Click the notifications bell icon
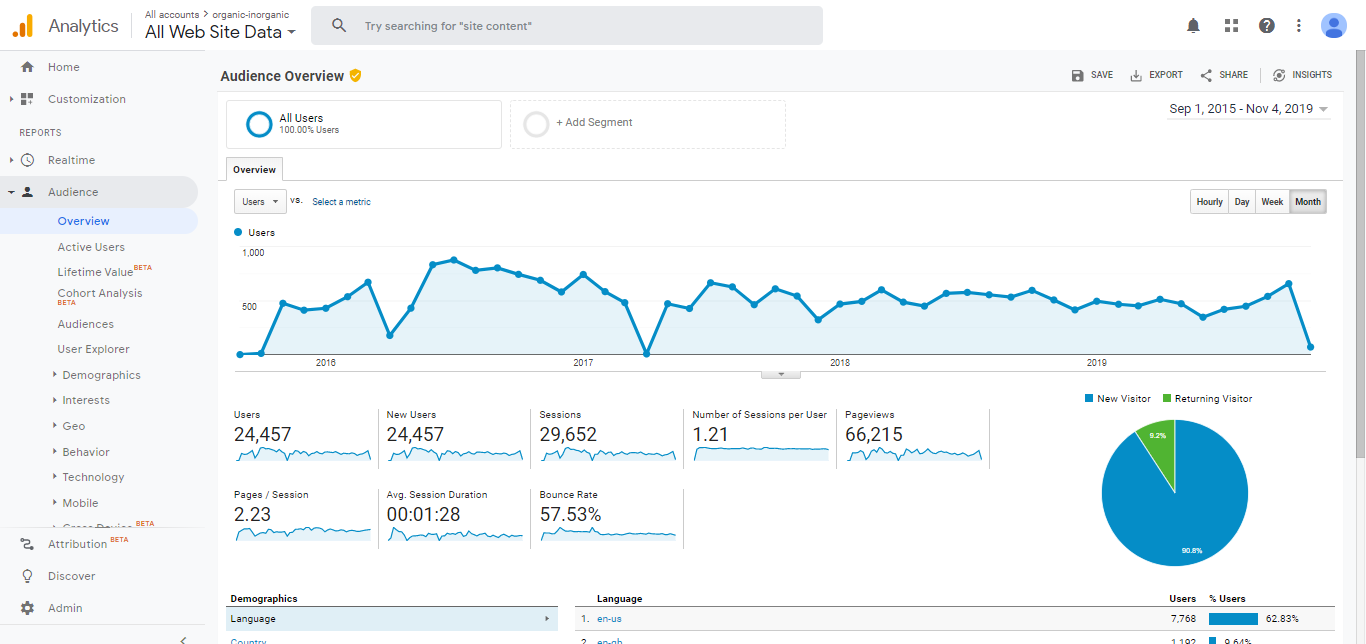The image size is (1366, 644). pyautogui.click(x=1193, y=26)
